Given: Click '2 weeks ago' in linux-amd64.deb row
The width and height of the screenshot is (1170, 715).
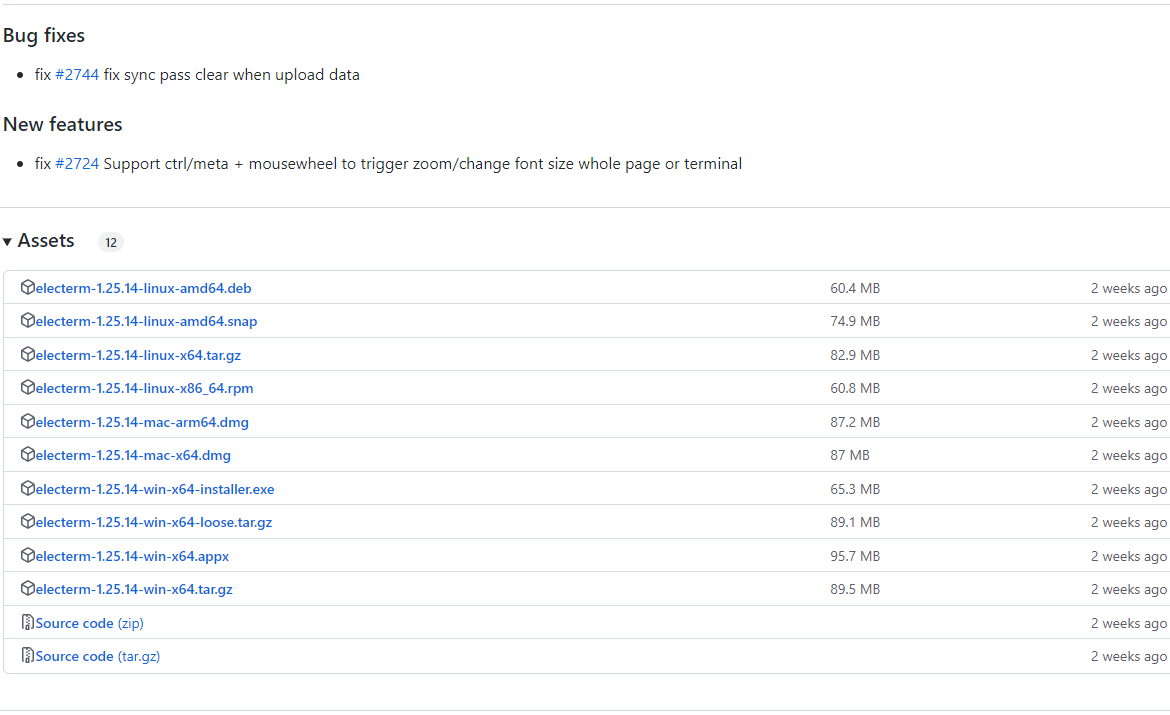Looking at the screenshot, I should [x=1129, y=288].
